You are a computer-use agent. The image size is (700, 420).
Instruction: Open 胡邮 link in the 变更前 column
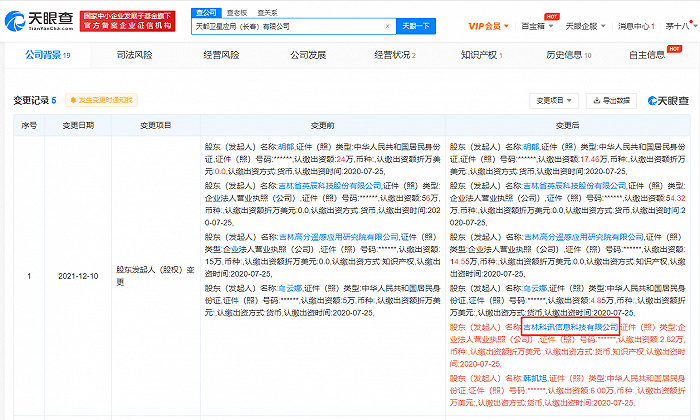tap(286, 147)
